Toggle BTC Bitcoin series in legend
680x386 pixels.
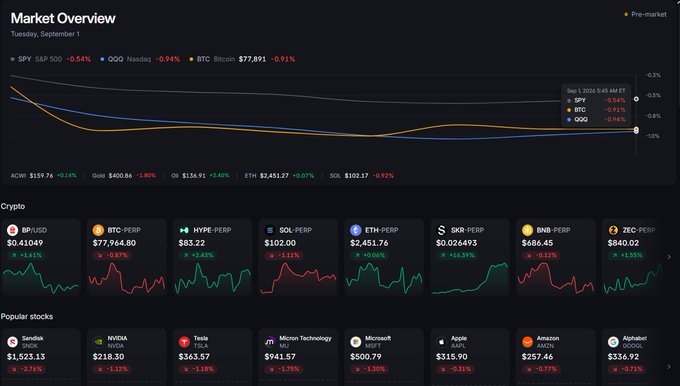pyautogui.click(x=242, y=59)
